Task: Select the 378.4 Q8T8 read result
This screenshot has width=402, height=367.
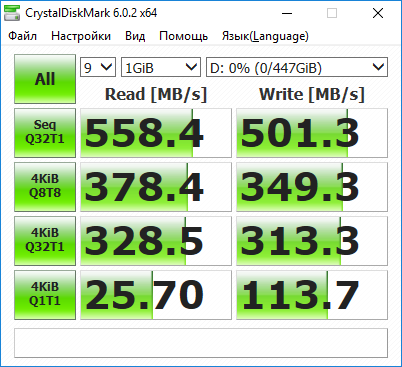Action: (x=156, y=187)
